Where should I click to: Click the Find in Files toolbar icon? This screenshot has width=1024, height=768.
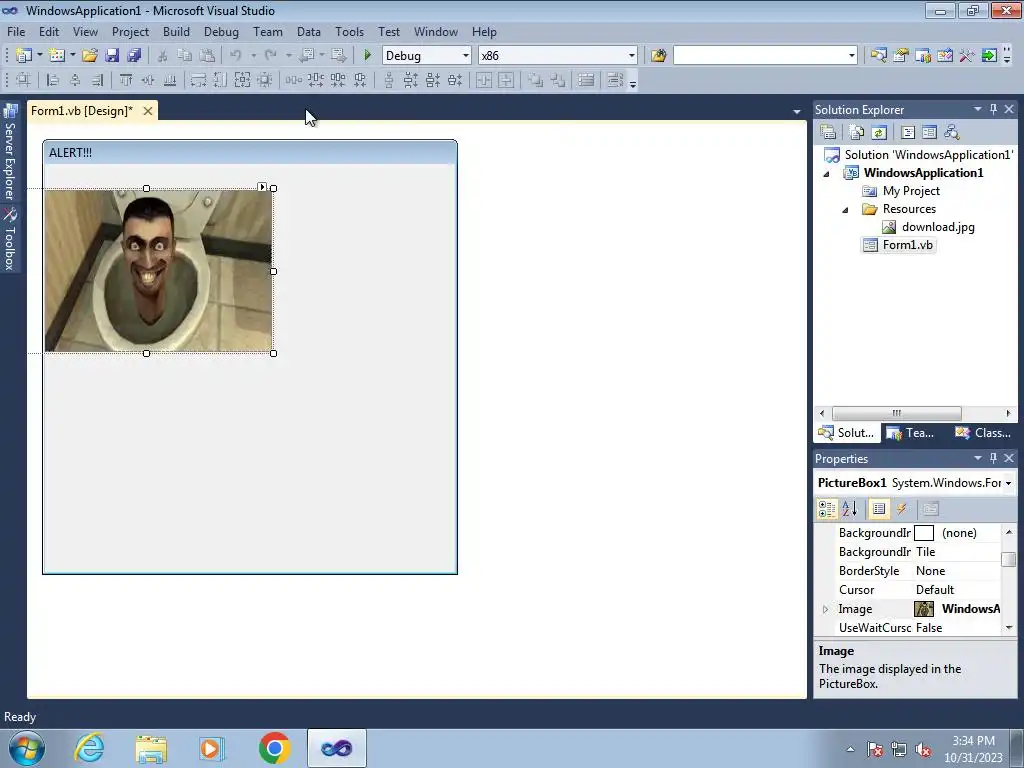658,56
